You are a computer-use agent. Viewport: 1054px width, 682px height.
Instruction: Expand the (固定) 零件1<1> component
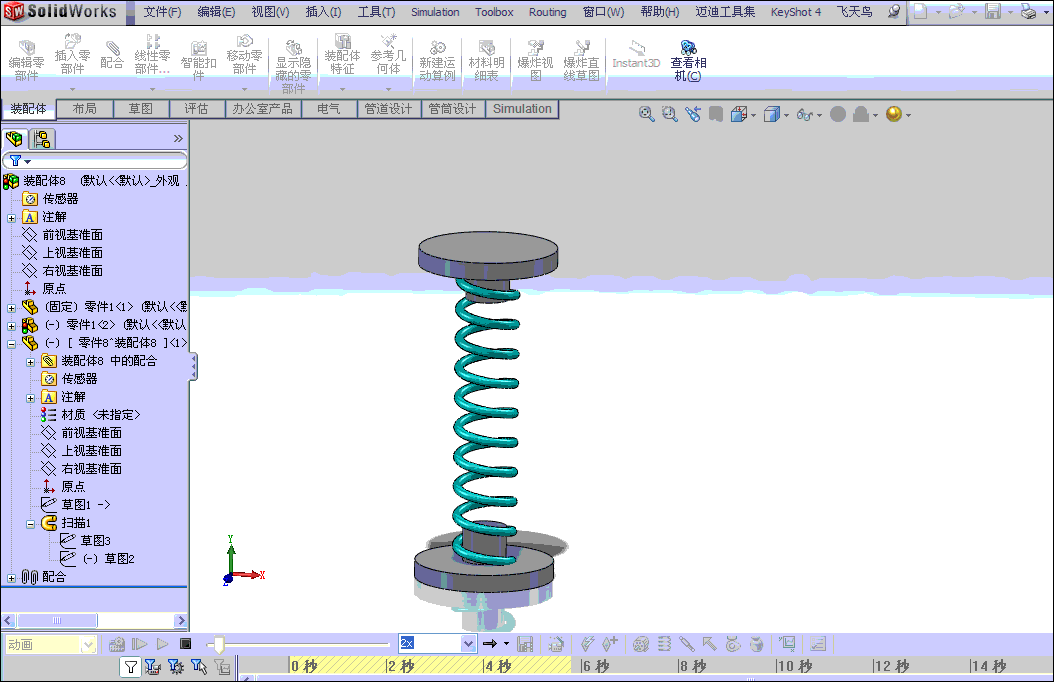click(11, 308)
